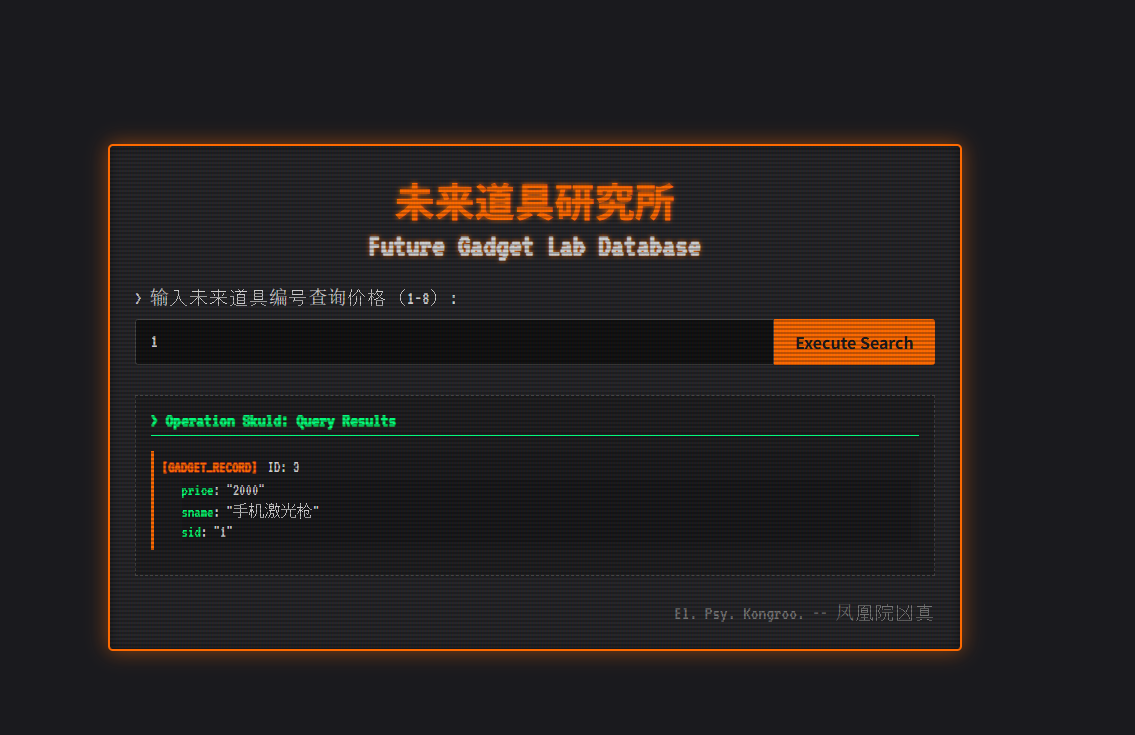Click the "Future Gadget Lab Database" subtitle
This screenshot has height=735, width=1135.
coord(534,247)
